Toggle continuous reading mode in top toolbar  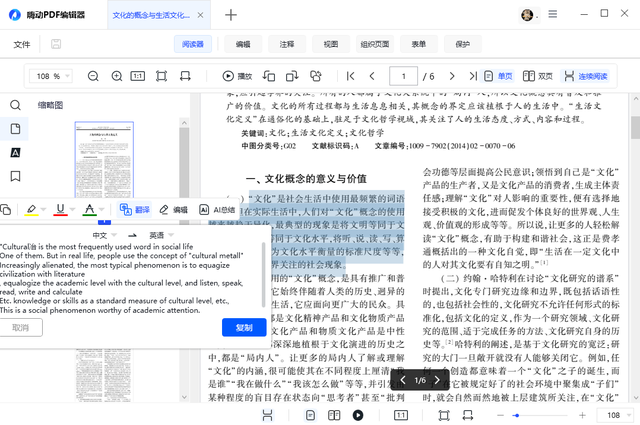586,76
